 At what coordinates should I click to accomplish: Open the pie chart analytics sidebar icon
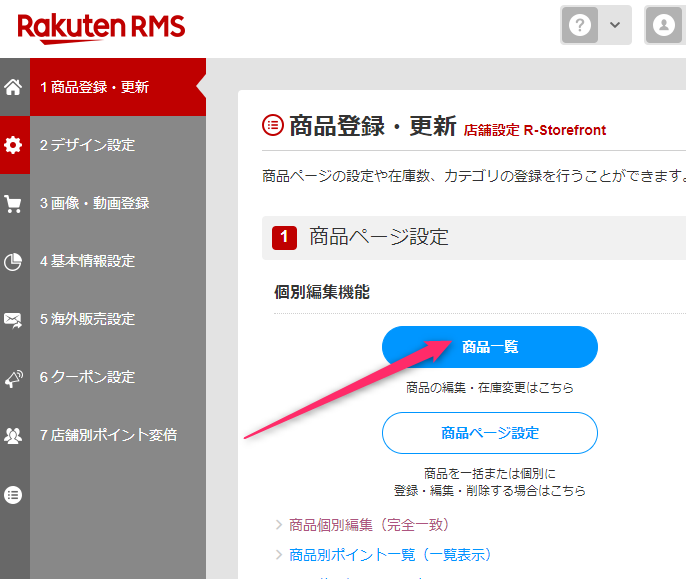(13, 262)
